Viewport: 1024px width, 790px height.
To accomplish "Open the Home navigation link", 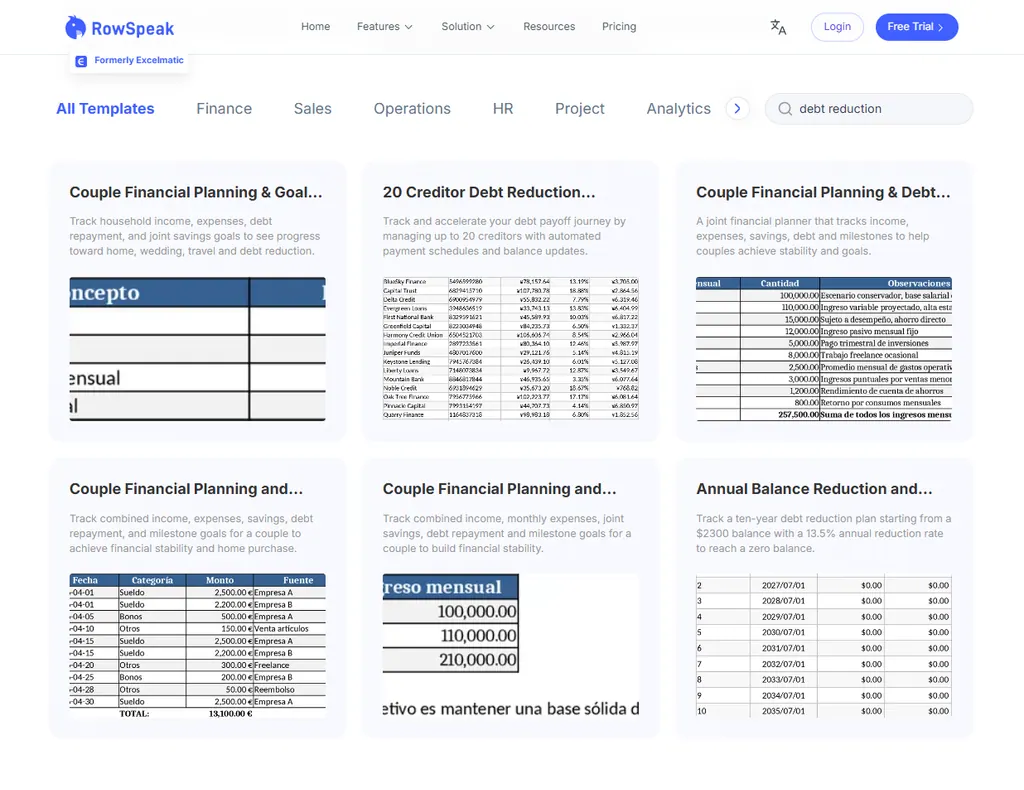I will pyautogui.click(x=315, y=27).
